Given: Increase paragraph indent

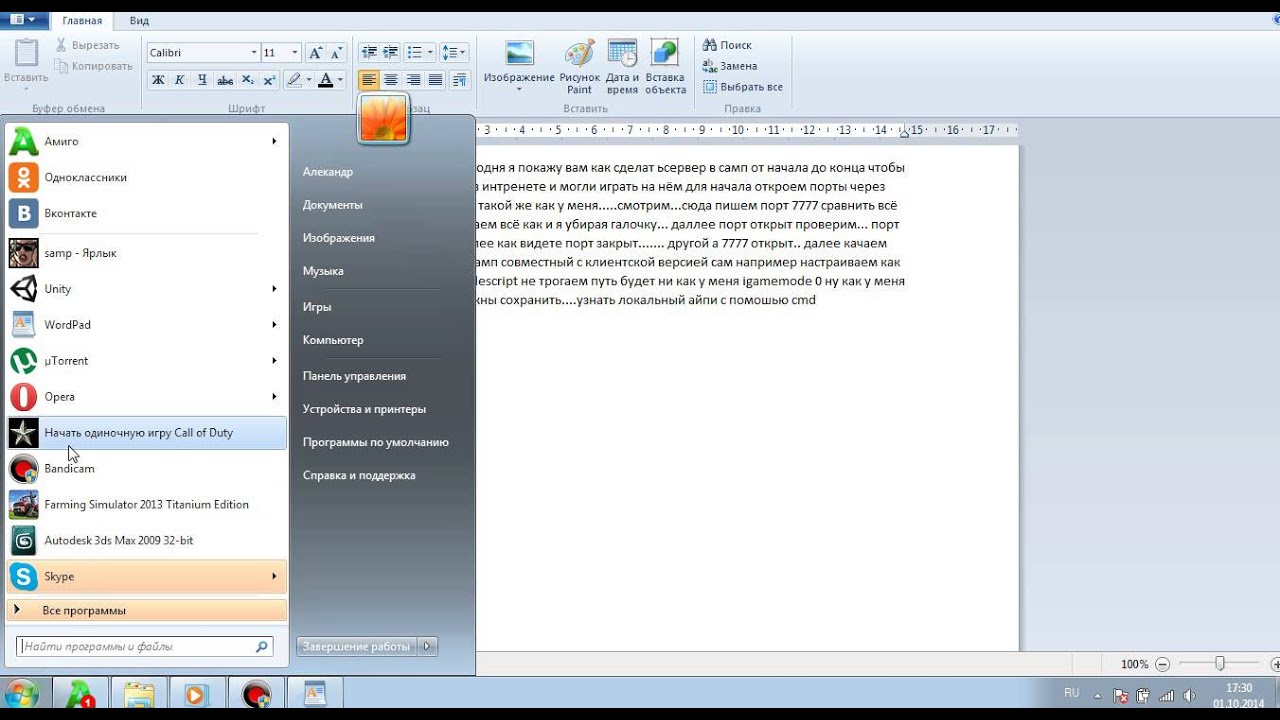Looking at the screenshot, I should [x=391, y=52].
